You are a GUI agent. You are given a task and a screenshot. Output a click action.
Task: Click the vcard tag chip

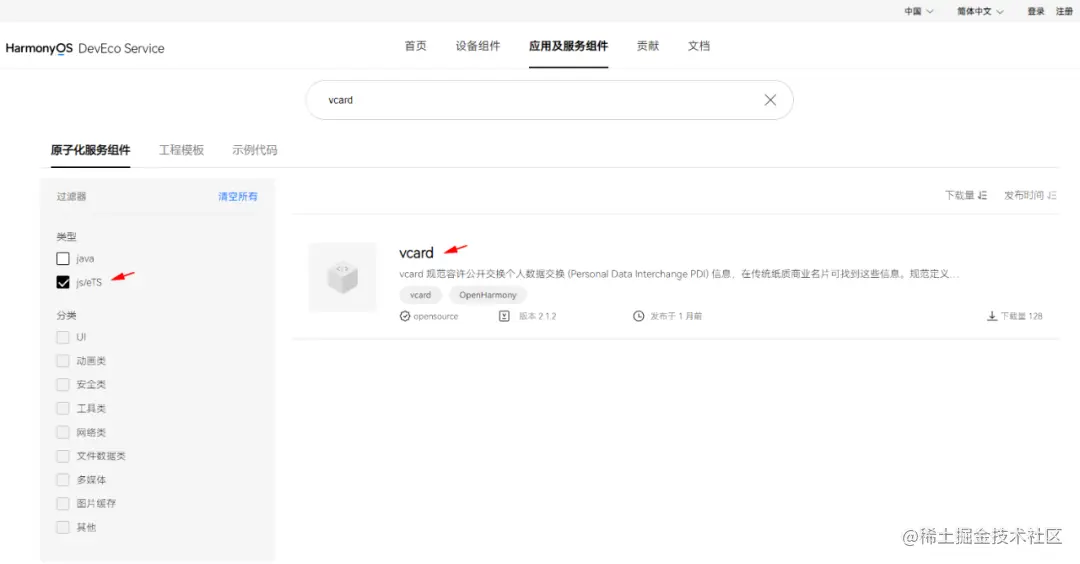(x=420, y=295)
